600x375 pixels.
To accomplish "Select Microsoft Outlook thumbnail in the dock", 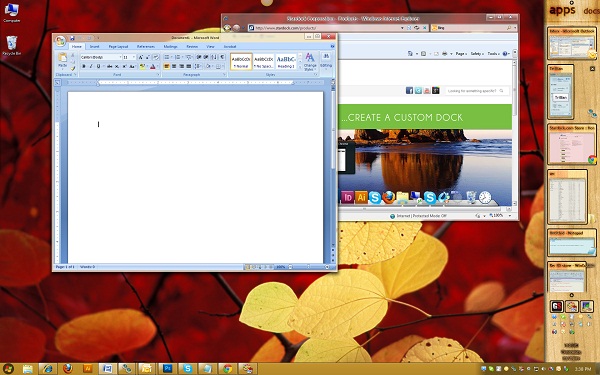I will pyautogui.click(x=572, y=43).
